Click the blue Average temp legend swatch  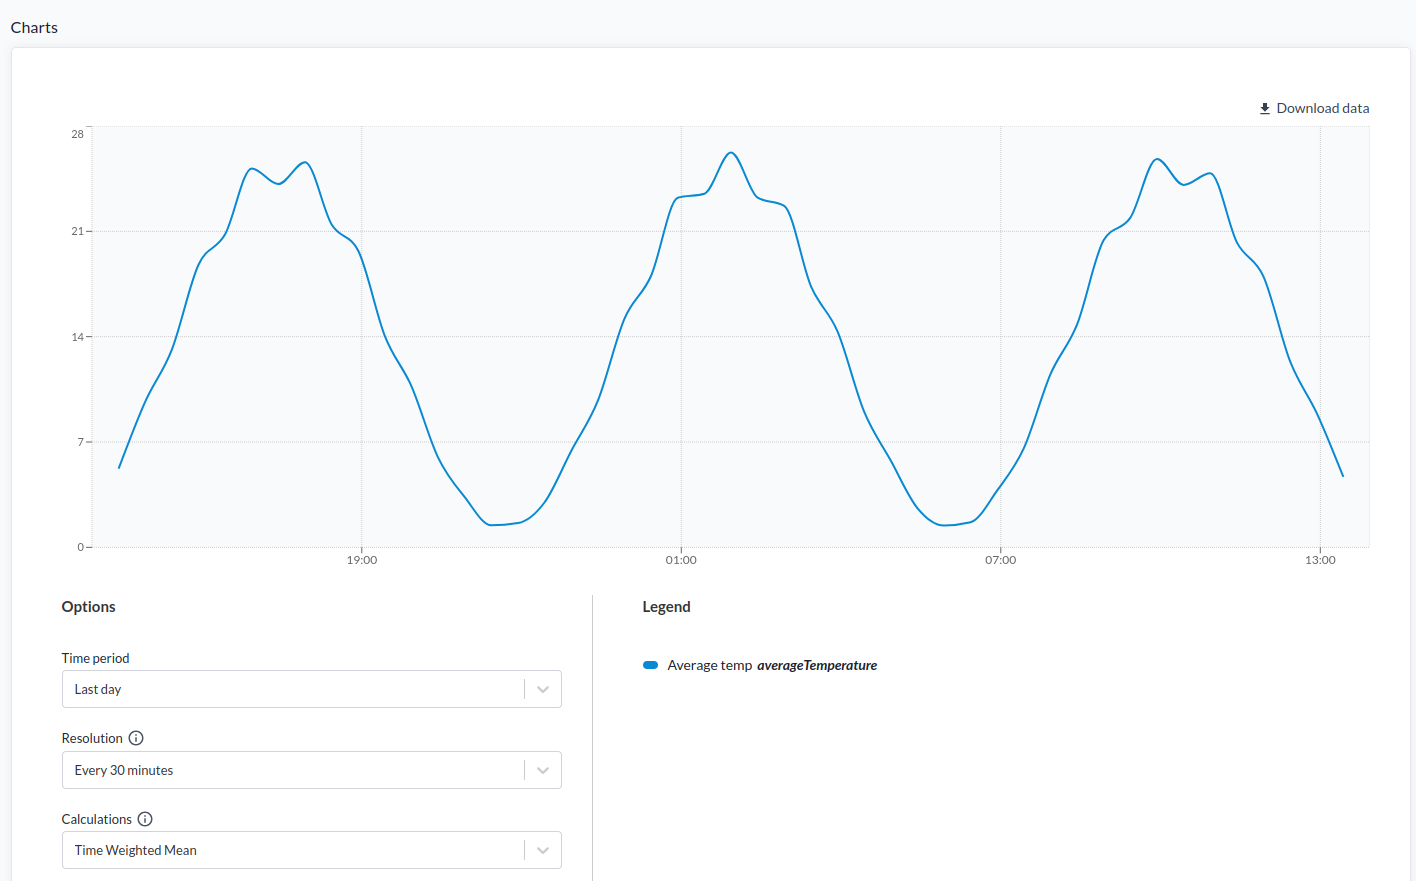click(650, 665)
